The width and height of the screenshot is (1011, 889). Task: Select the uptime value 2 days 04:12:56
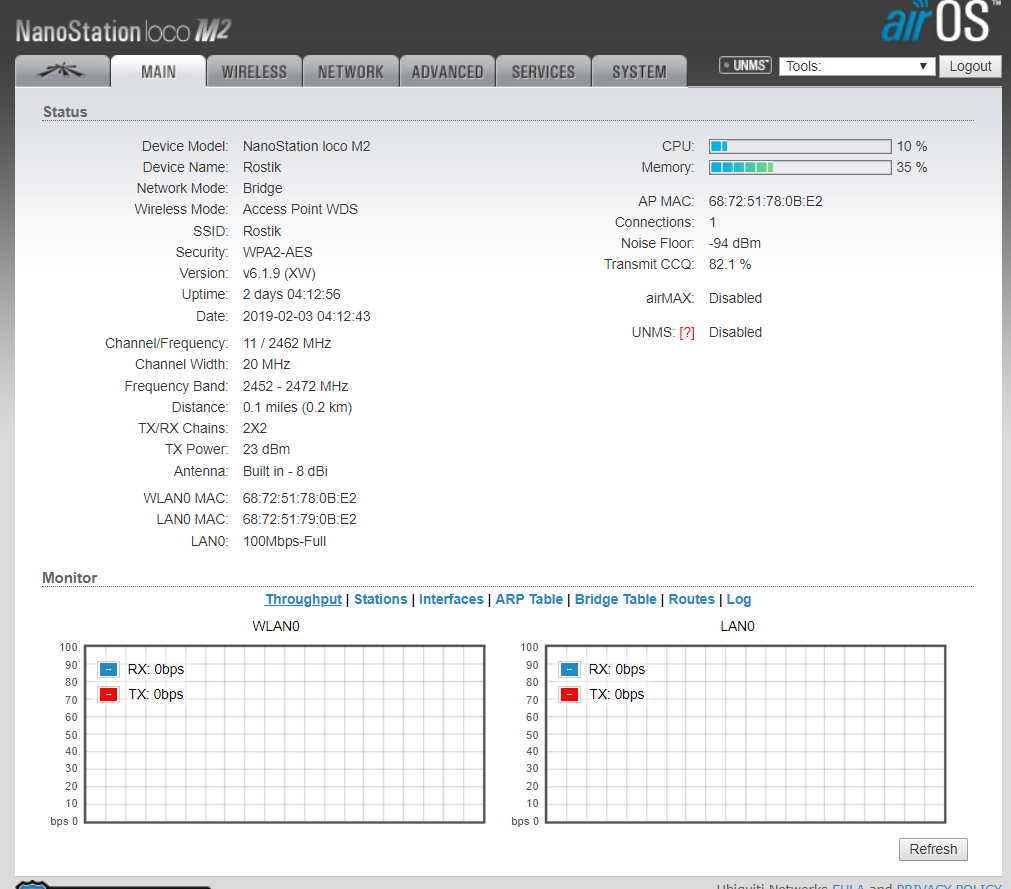point(291,295)
